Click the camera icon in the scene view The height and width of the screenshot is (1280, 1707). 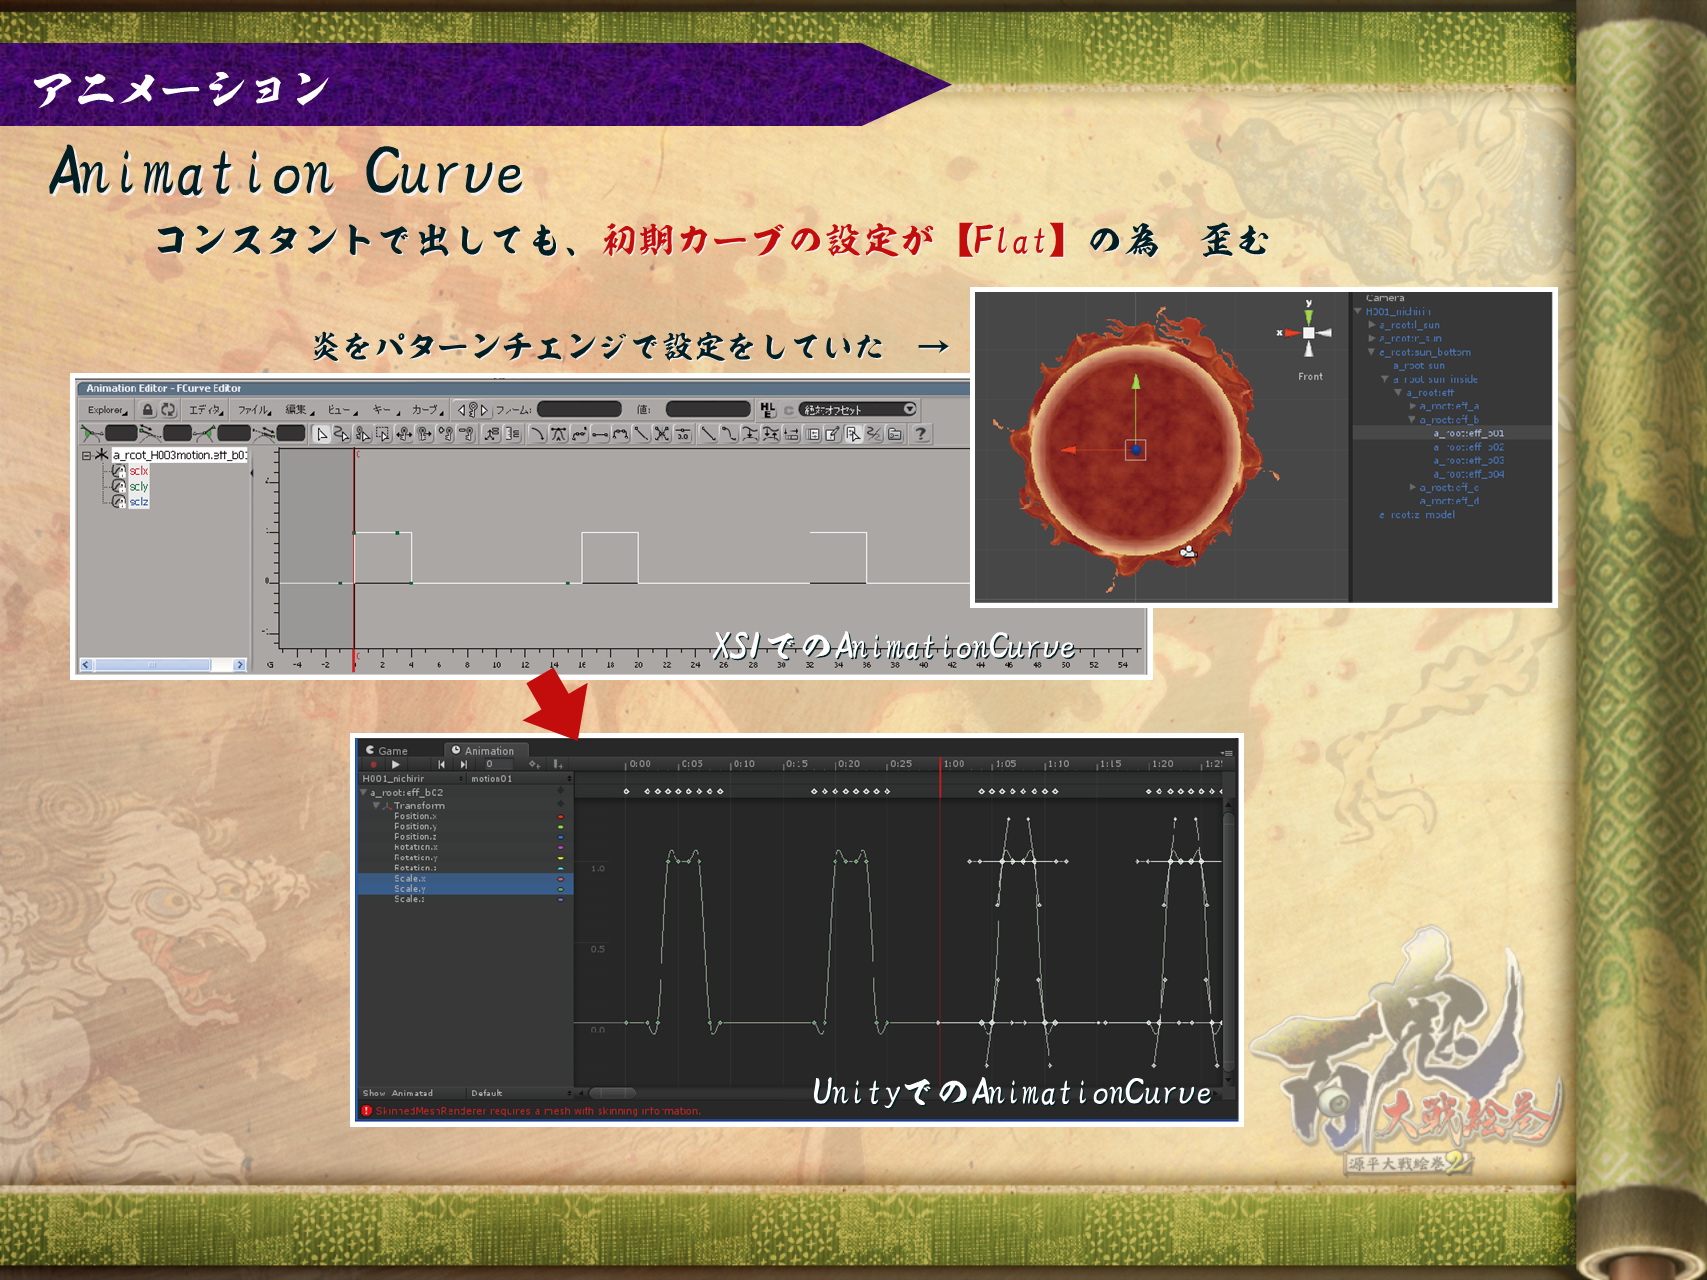(1187, 551)
